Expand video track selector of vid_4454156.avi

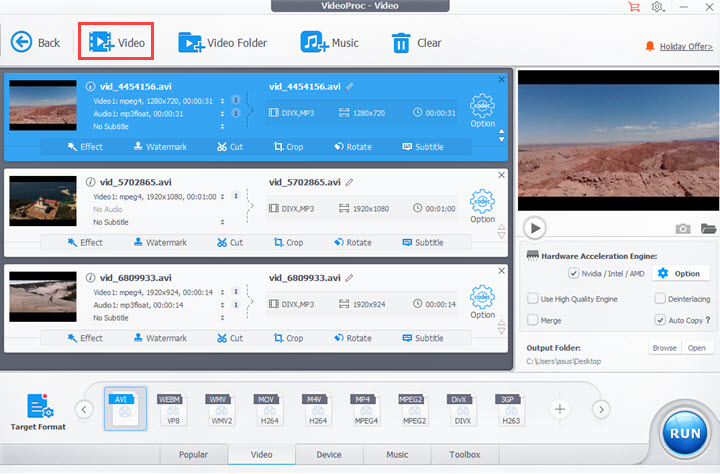[x=222, y=101]
